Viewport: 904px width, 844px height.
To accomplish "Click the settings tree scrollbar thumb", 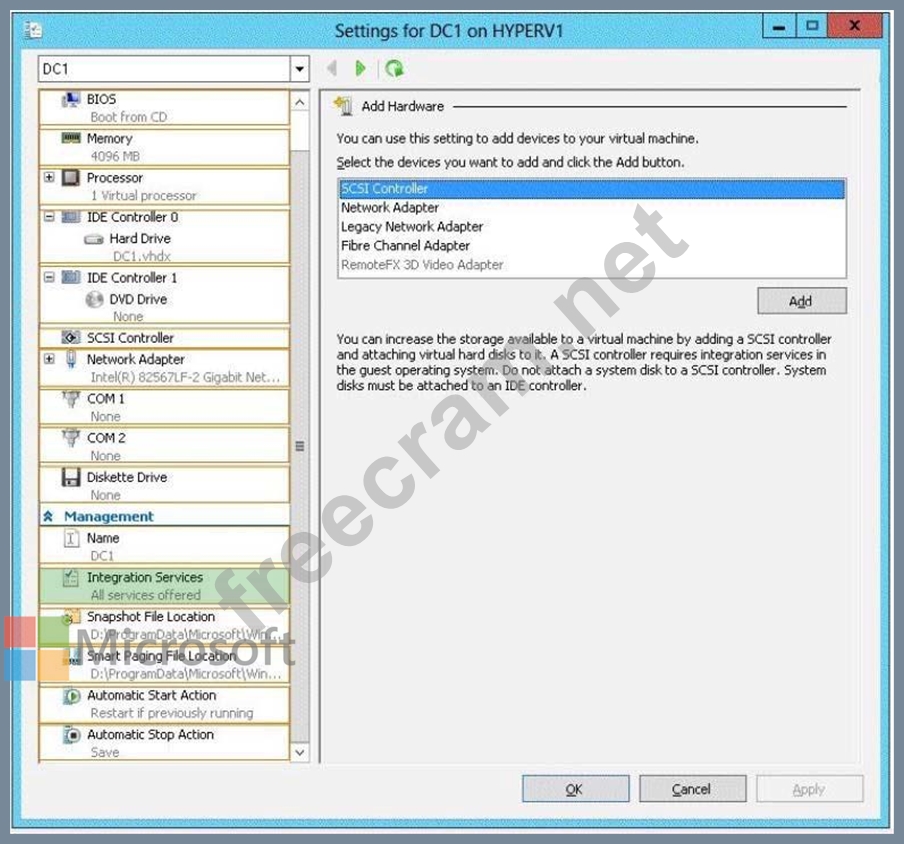I will click(x=300, y=446).
